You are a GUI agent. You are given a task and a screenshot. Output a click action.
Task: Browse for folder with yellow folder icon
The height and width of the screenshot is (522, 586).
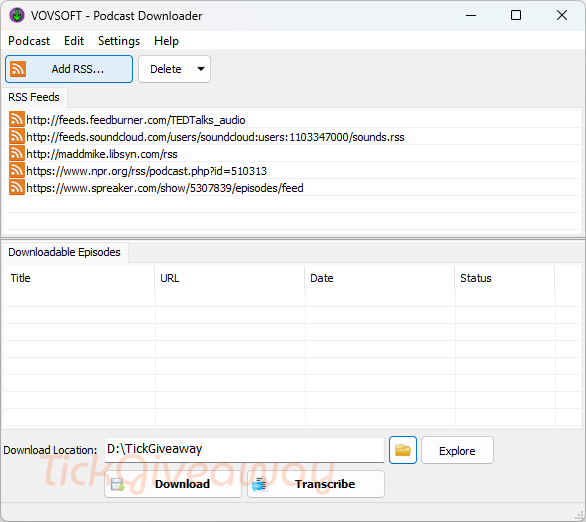click(x=403, y=450)
